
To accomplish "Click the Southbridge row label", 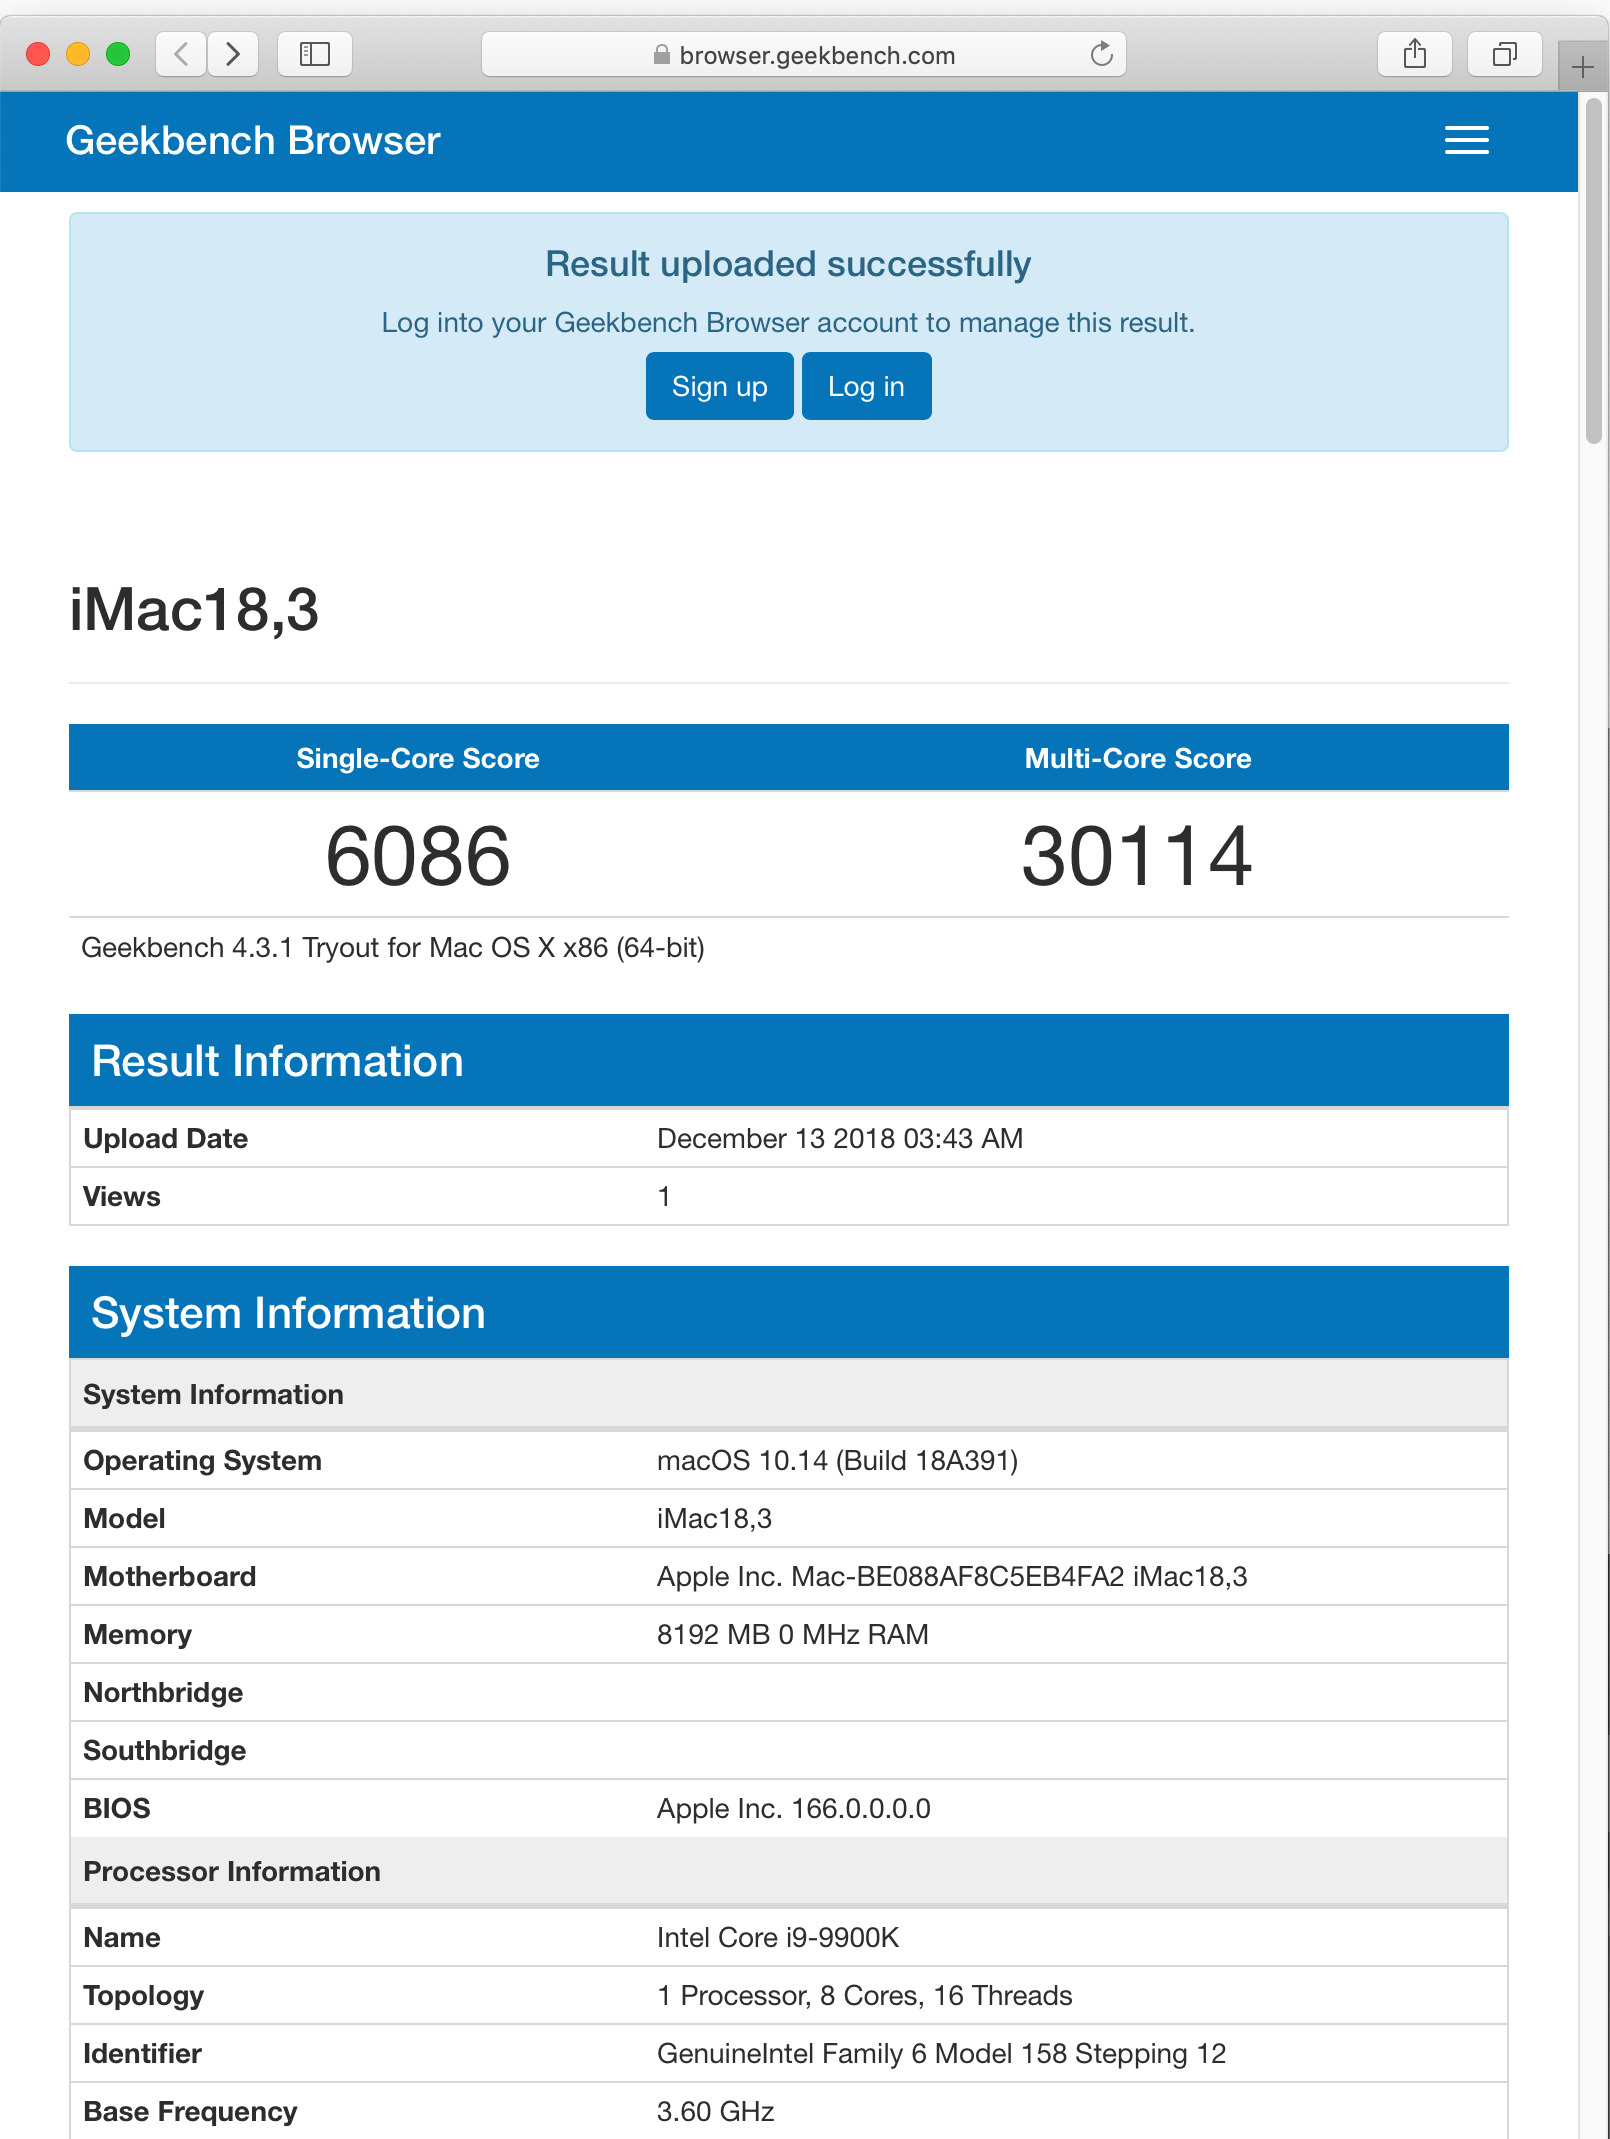I will [165, 1750].
